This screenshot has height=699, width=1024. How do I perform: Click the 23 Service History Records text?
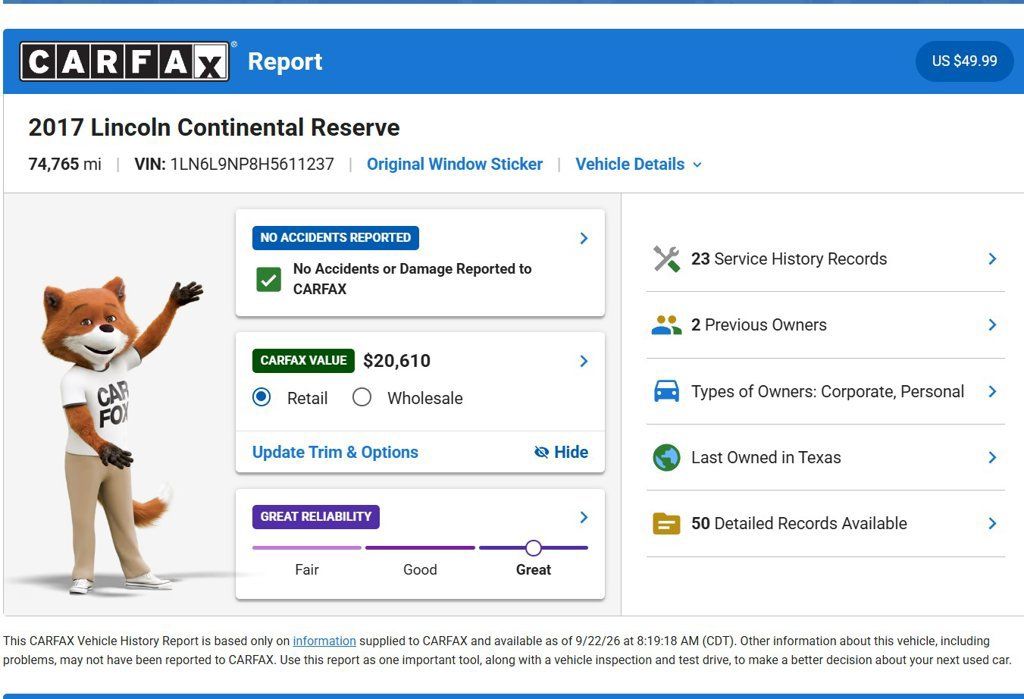(789, 259)
